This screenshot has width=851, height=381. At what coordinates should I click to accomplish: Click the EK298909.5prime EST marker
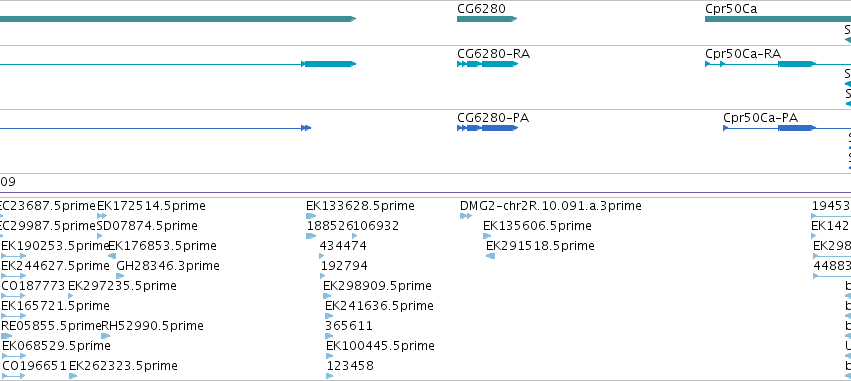(x=327, y=296)
